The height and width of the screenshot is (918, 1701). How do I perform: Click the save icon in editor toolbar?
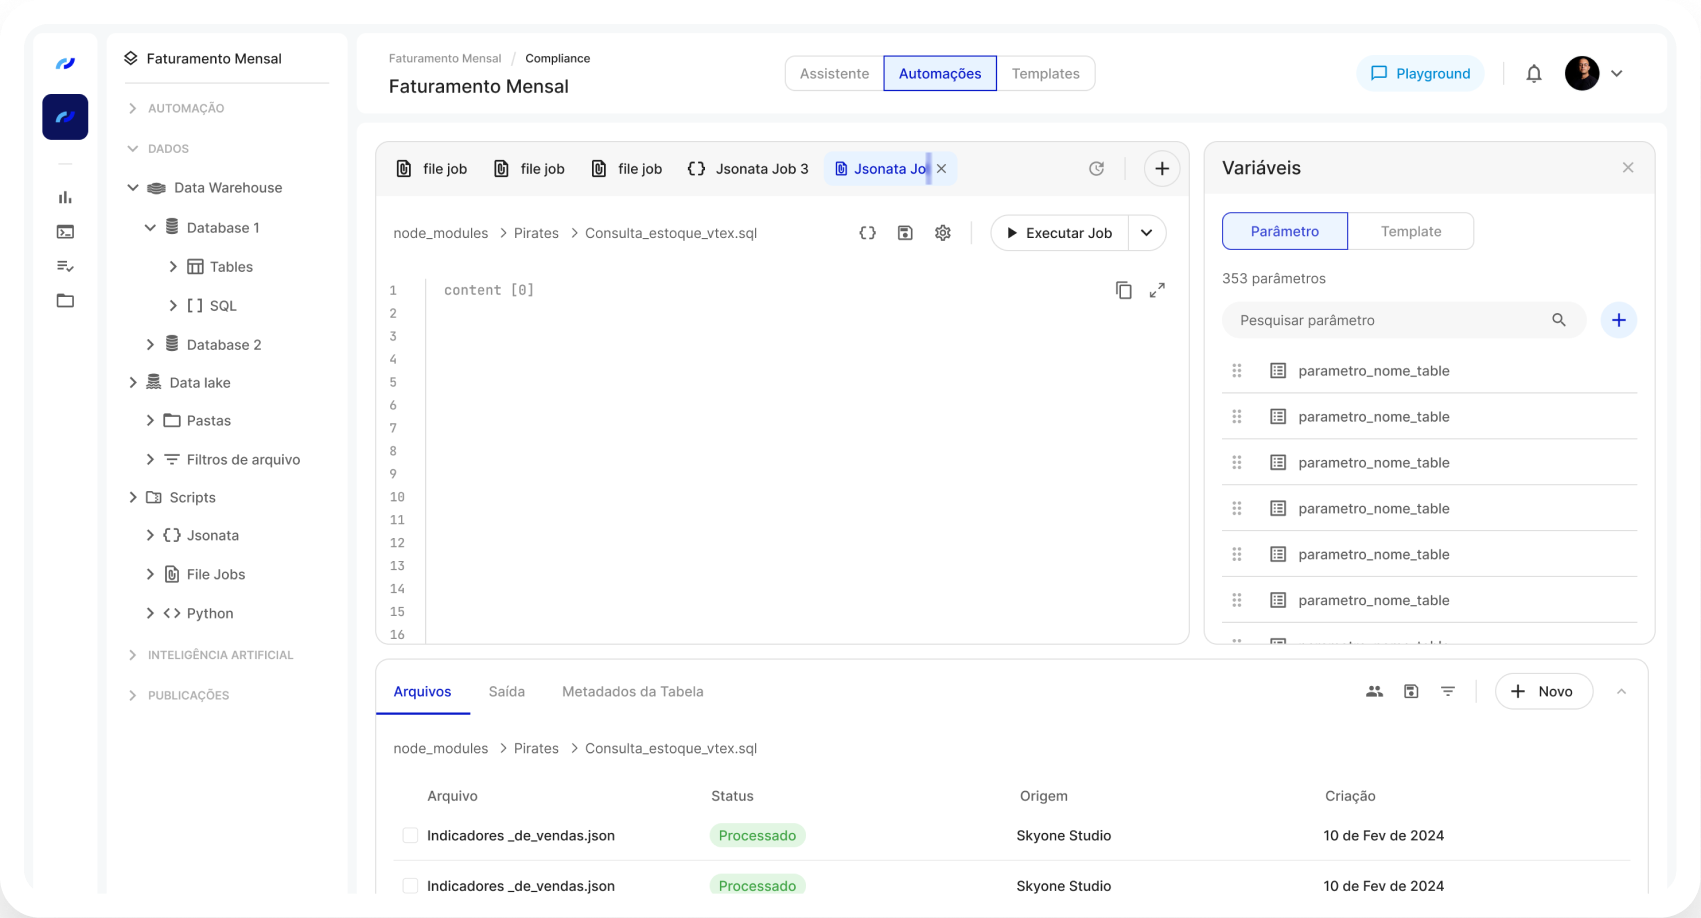coord(905,233)
